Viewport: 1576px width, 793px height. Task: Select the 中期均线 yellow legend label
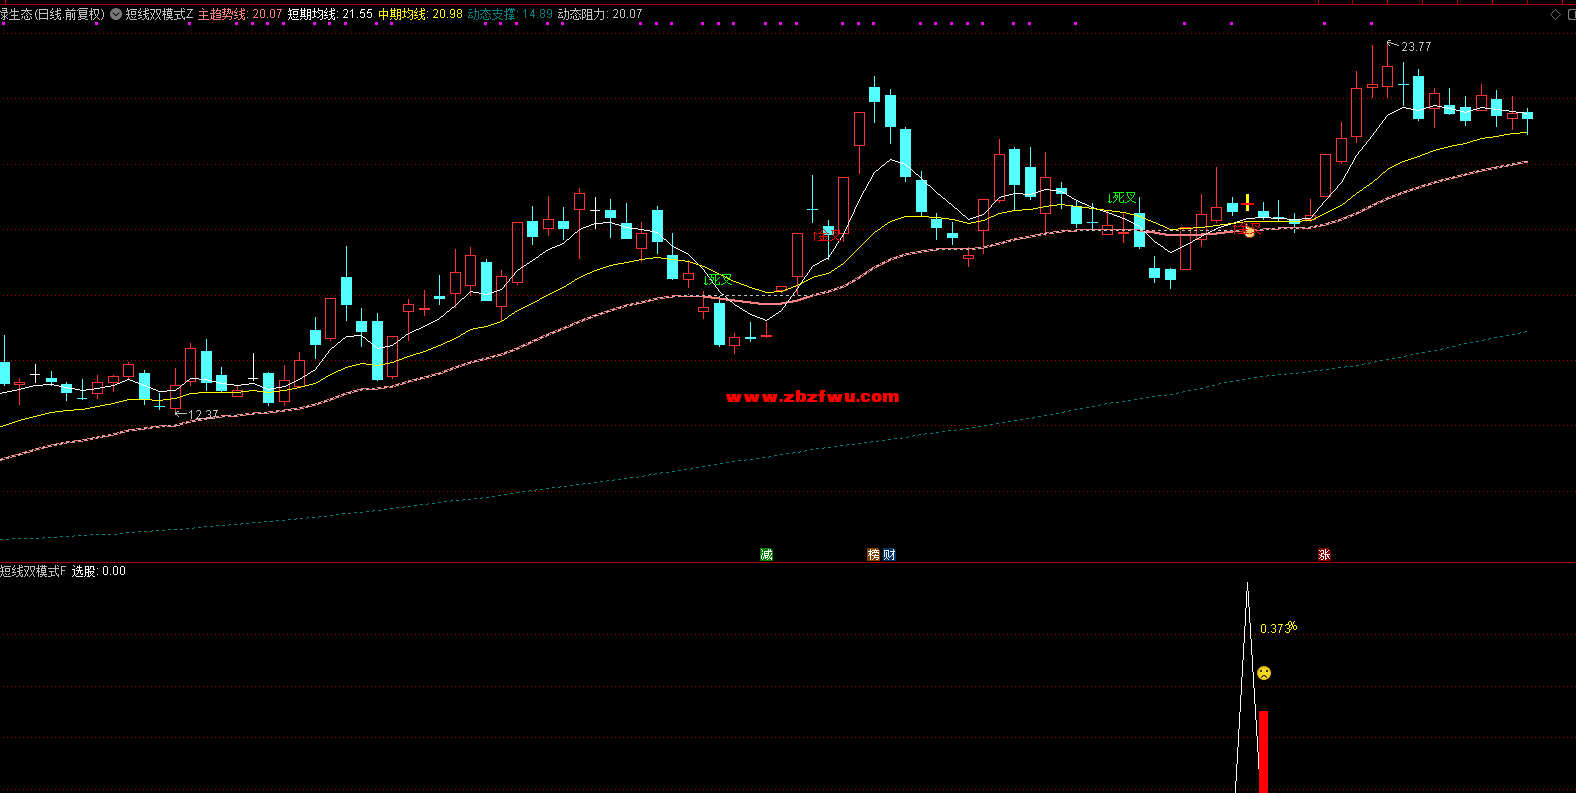(x=402, y=14)
